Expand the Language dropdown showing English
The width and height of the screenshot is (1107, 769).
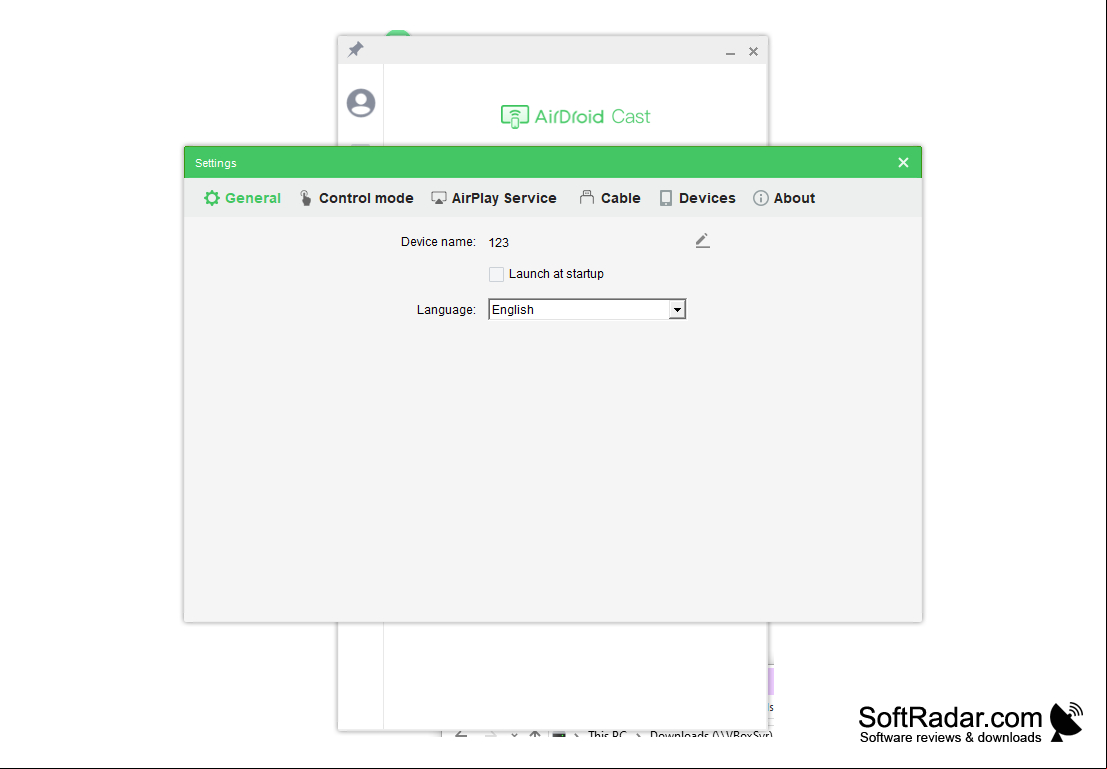[587, 309]
